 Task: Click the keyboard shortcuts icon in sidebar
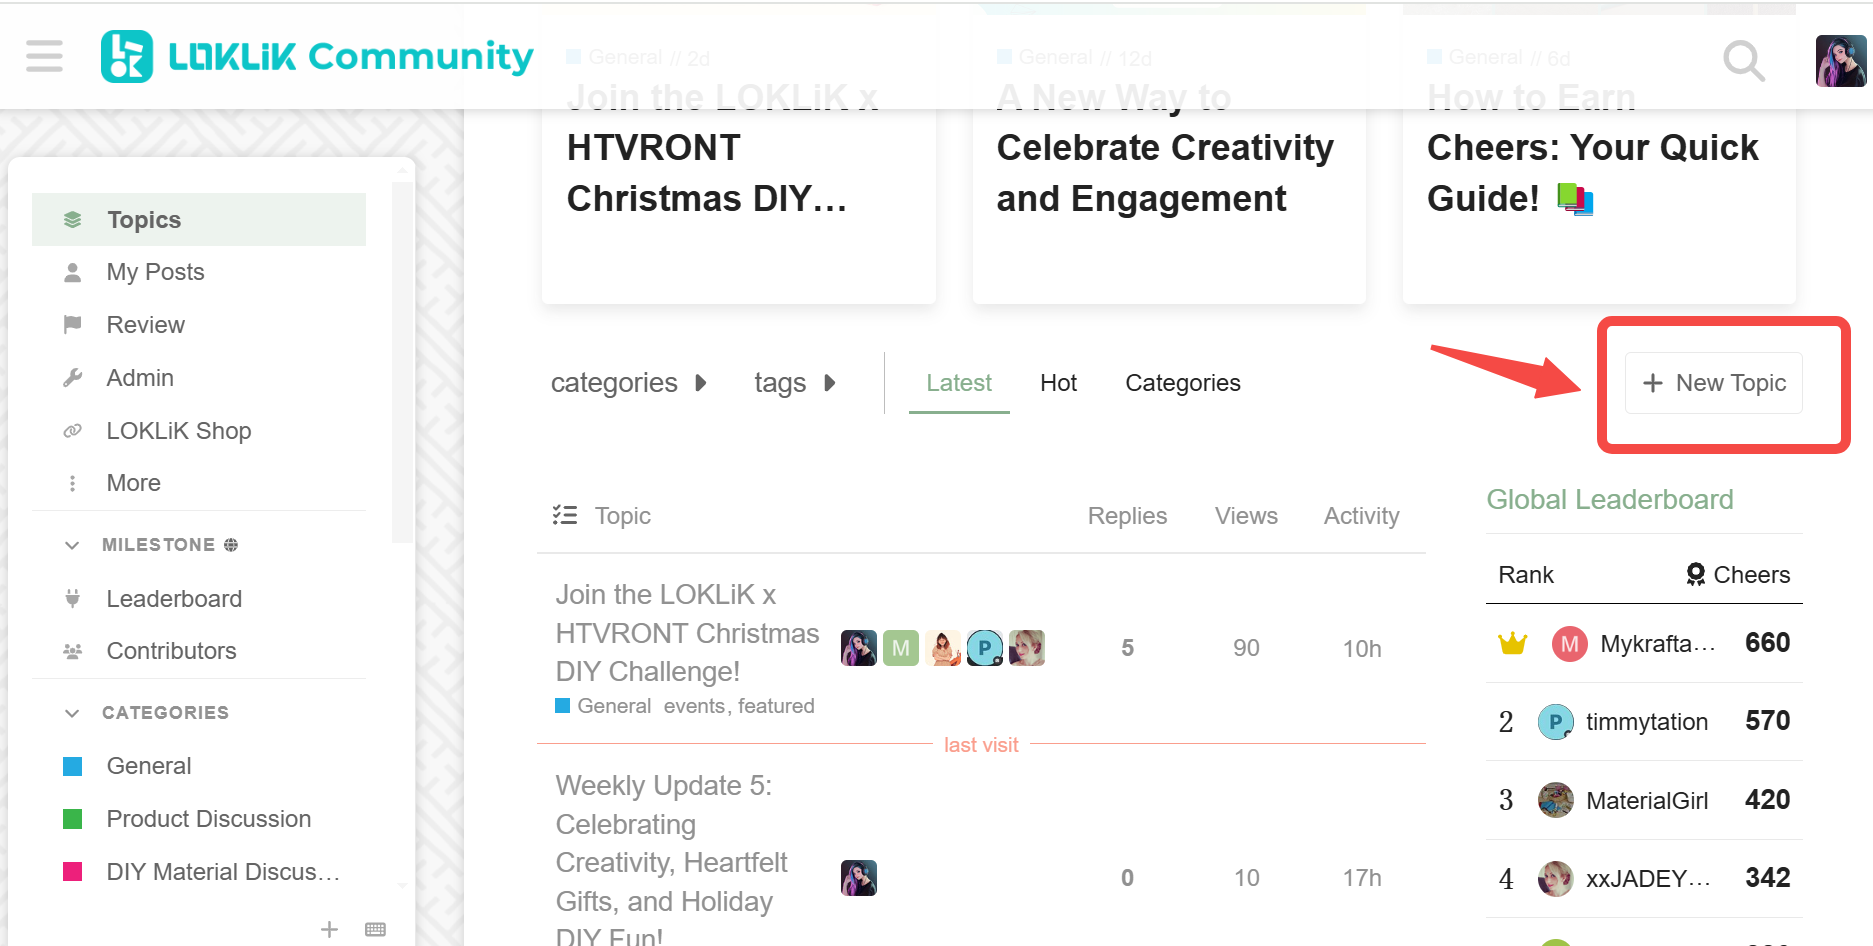tap(376, 929)
